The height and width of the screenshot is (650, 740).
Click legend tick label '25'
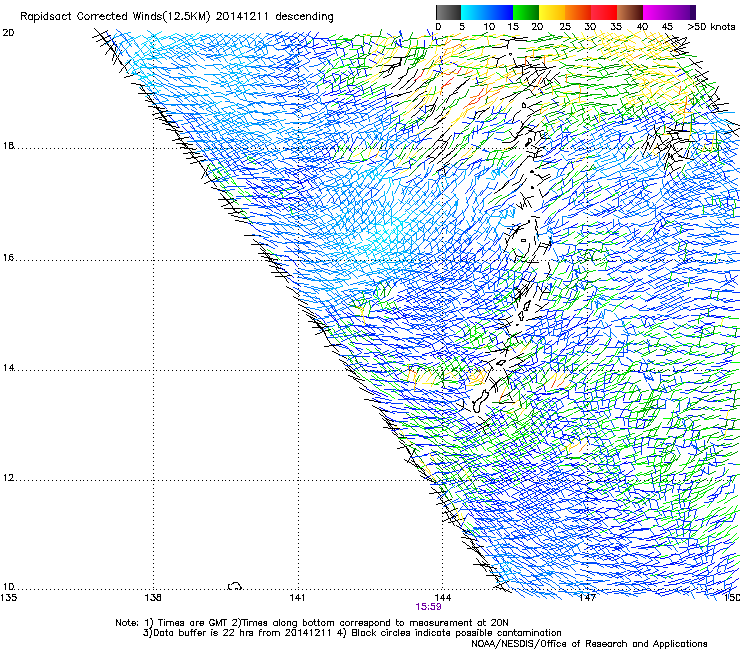click(565, 27)
